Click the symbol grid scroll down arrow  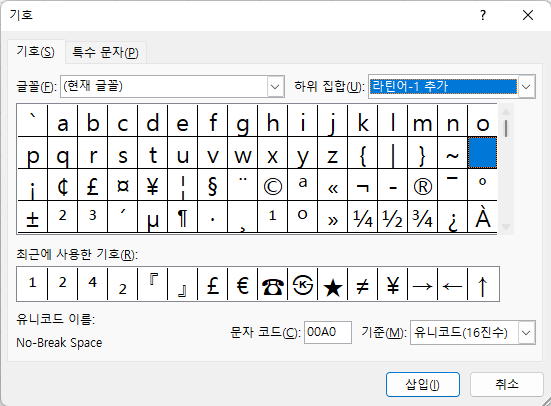pyautogui.click(x=506, y=227)
